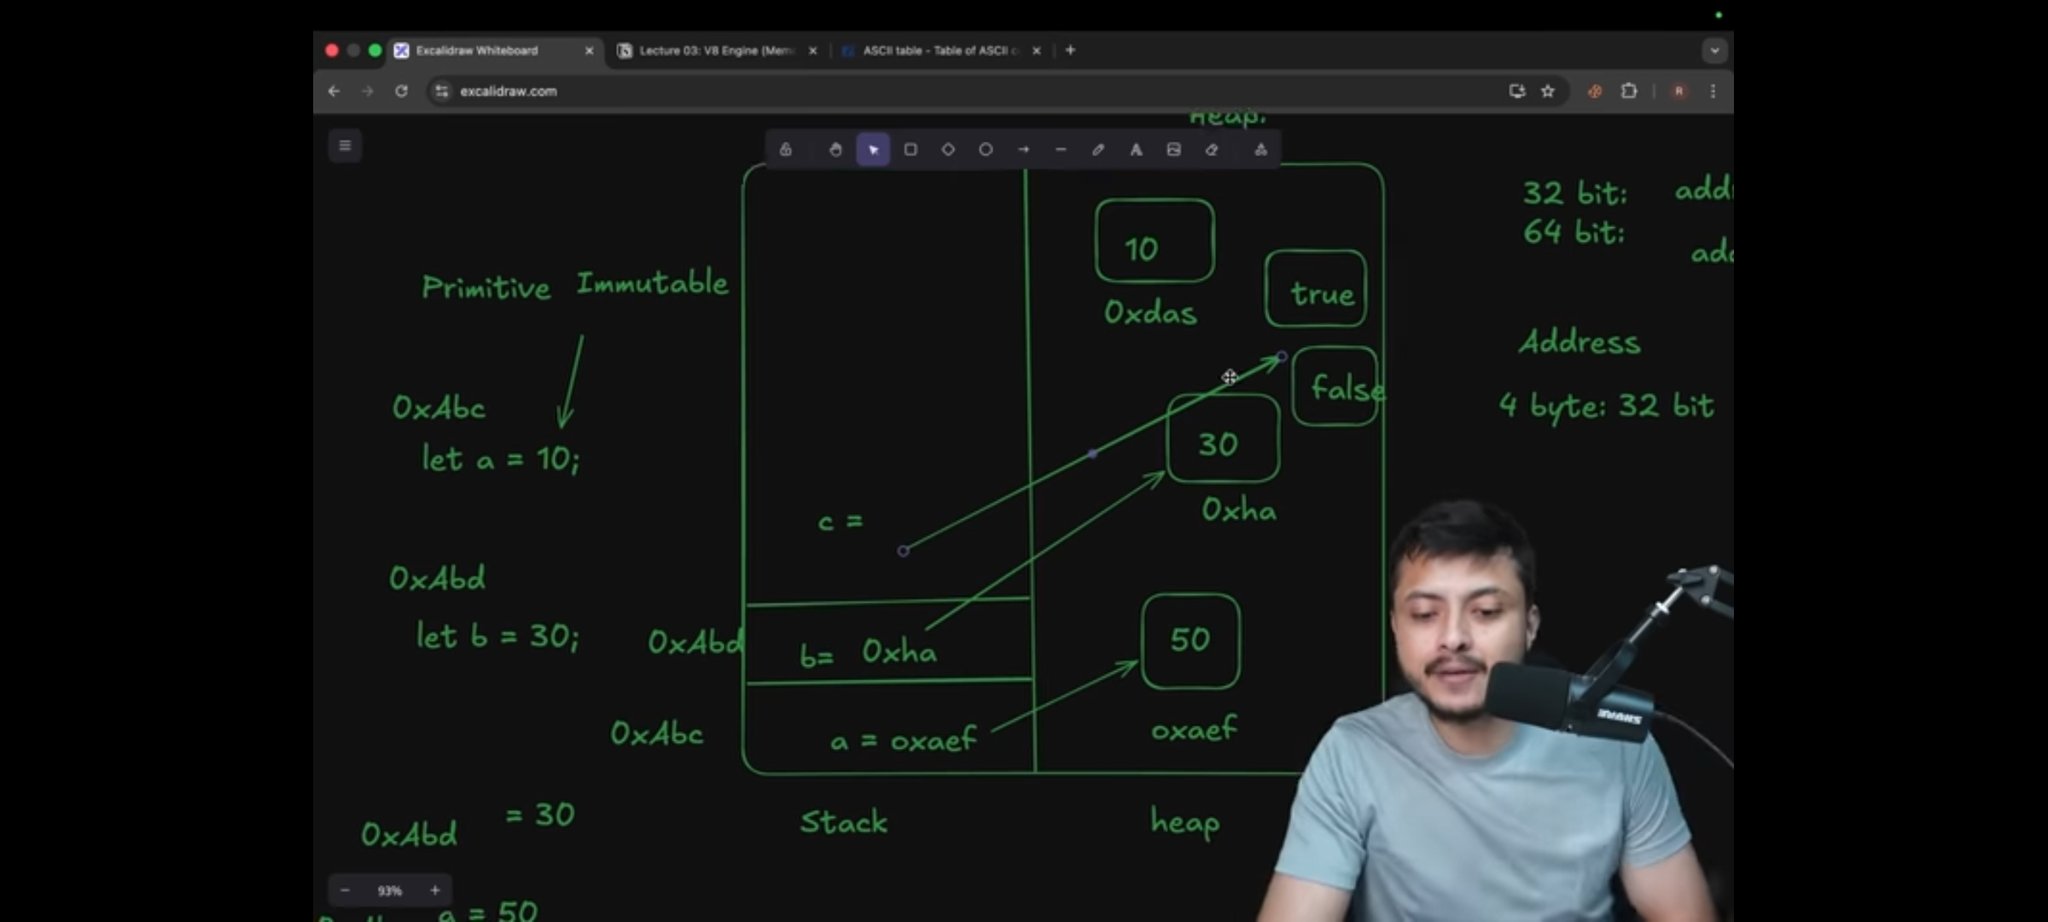This screenshot has width=2048, height=922.
Task: Close the Excalidraw Whiteboard tab
Action: tap(589, 50)
